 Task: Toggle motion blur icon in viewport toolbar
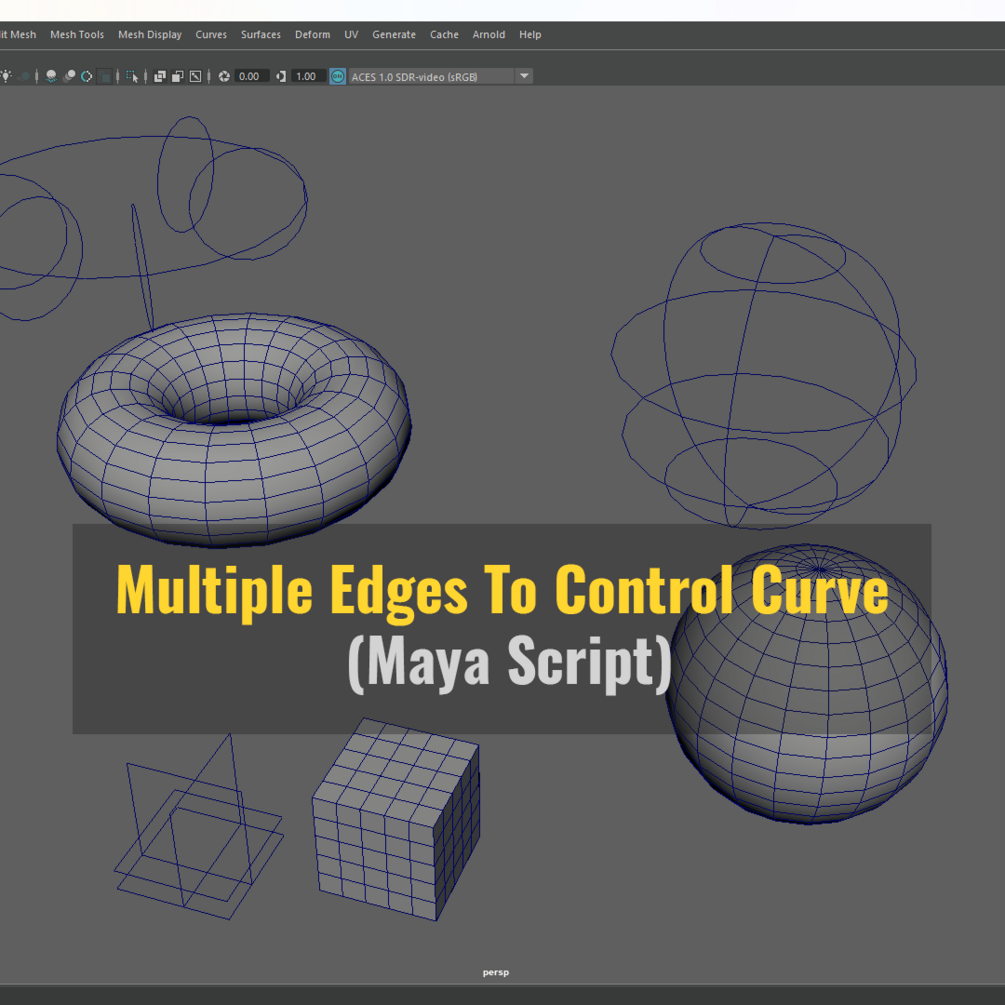(x=69, y=76)
